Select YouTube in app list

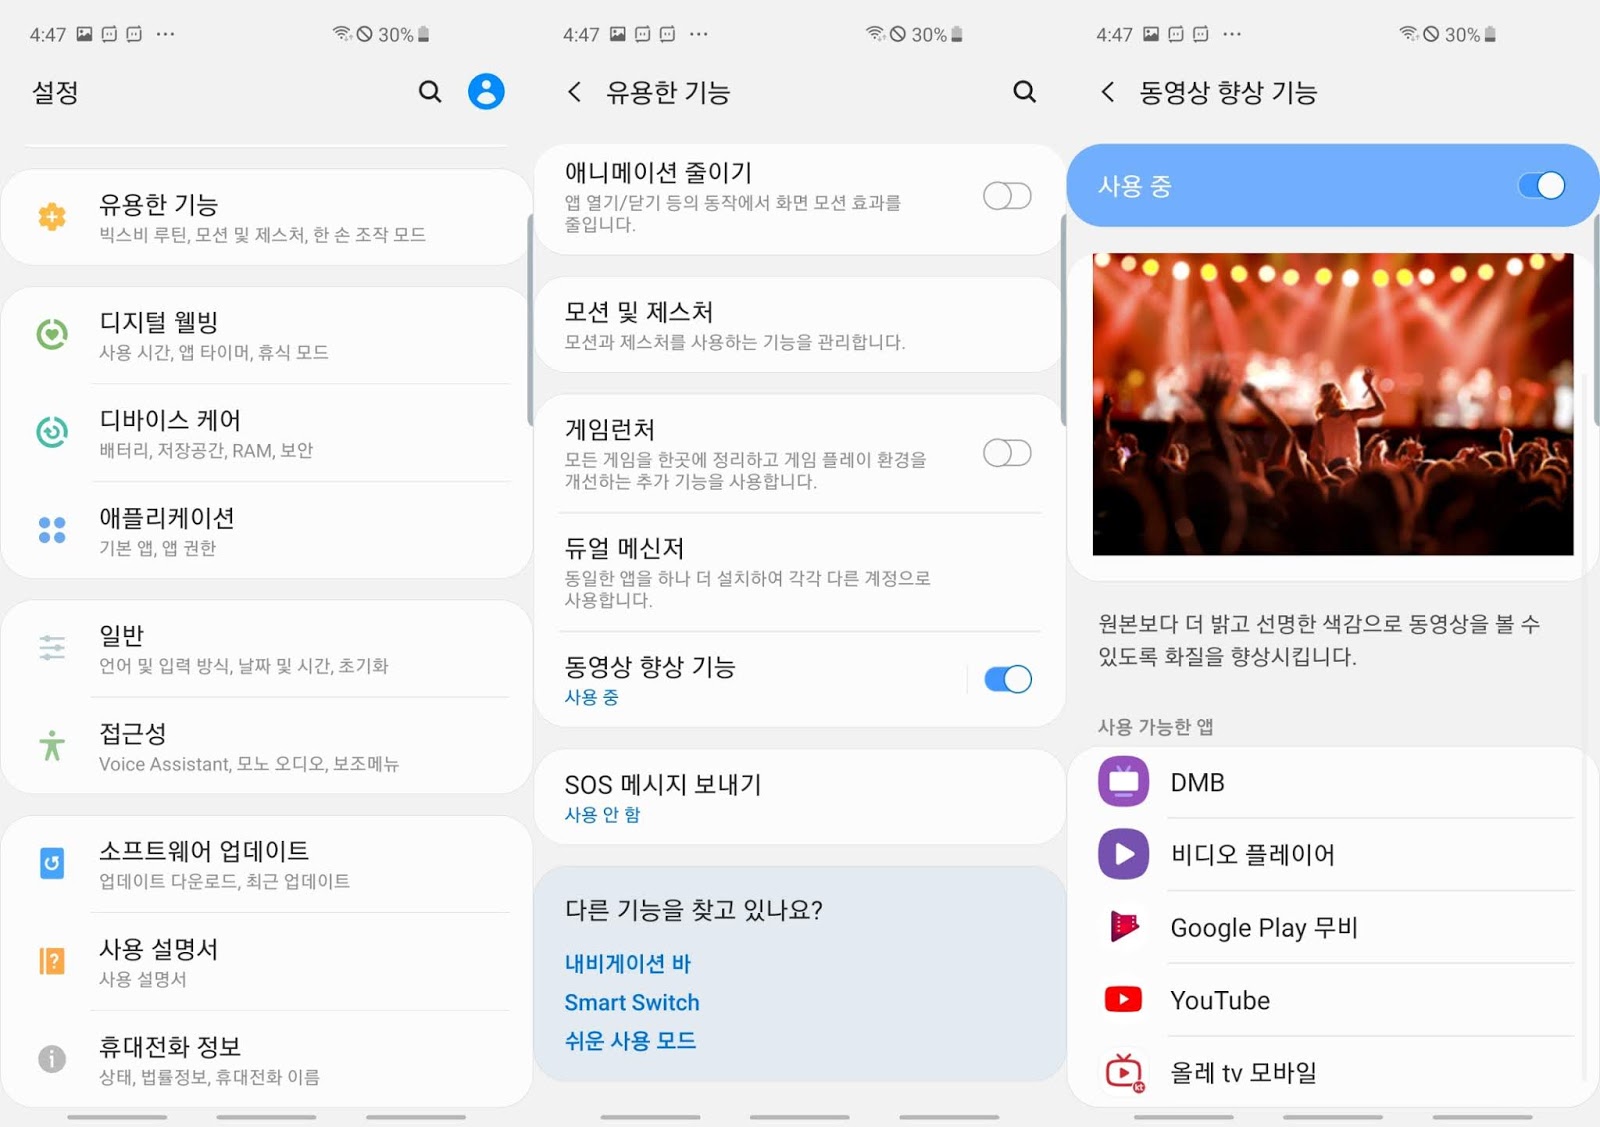click(x=1332, y=999)
